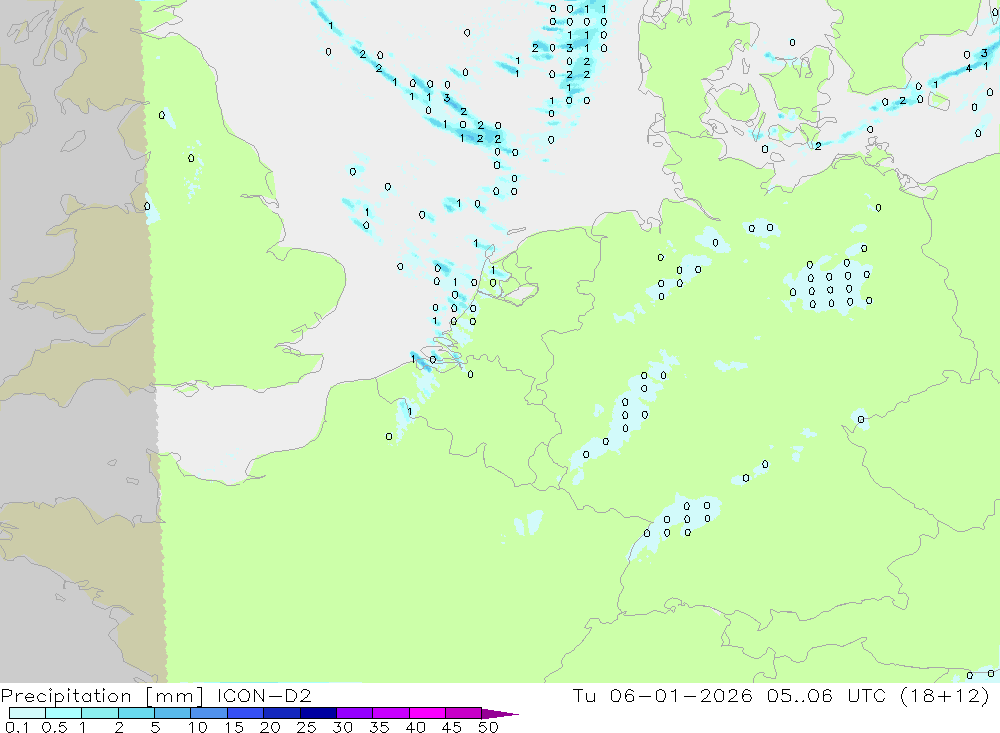Click the "0.1" legend scale label

[17, 727]
